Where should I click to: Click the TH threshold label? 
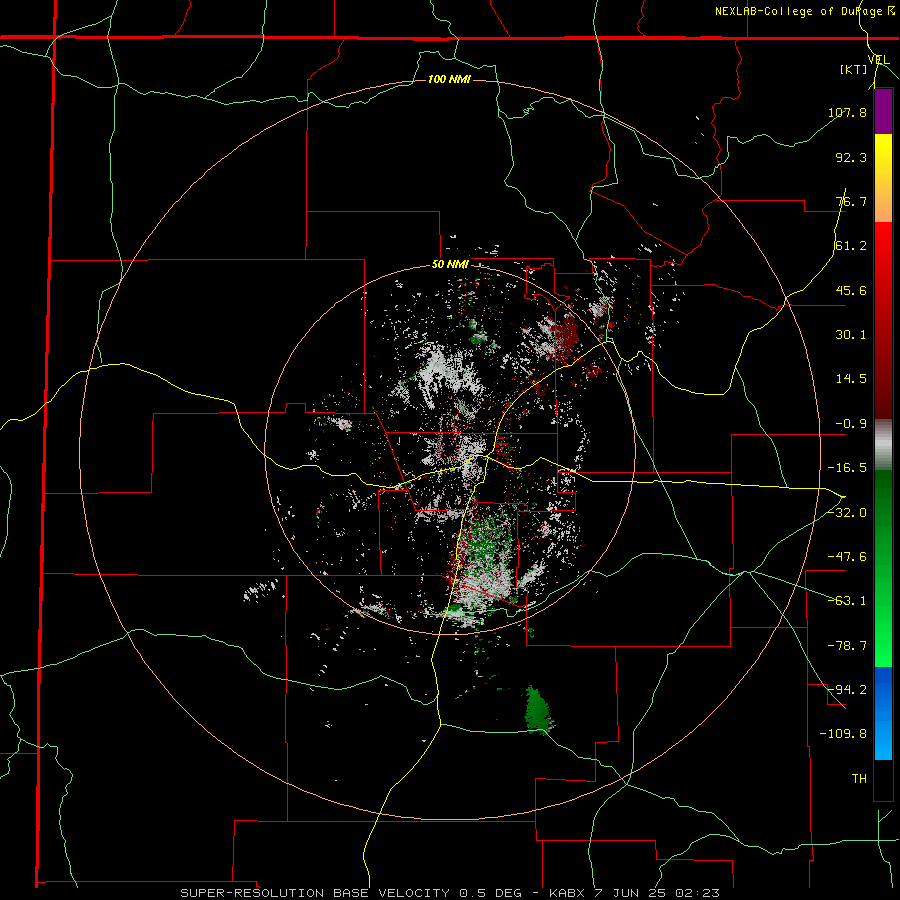tap(859, 779)
